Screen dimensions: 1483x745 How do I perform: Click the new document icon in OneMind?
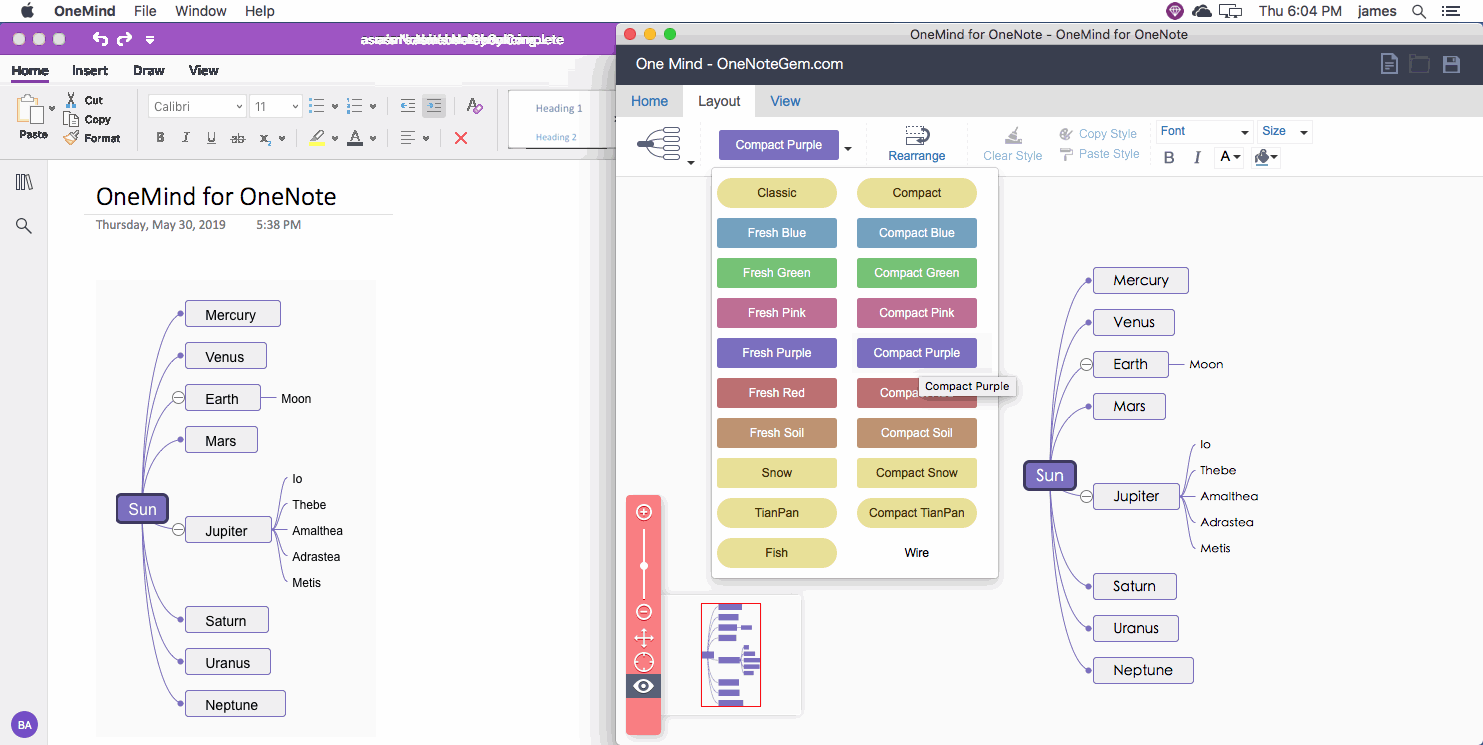coord(1389,64)
